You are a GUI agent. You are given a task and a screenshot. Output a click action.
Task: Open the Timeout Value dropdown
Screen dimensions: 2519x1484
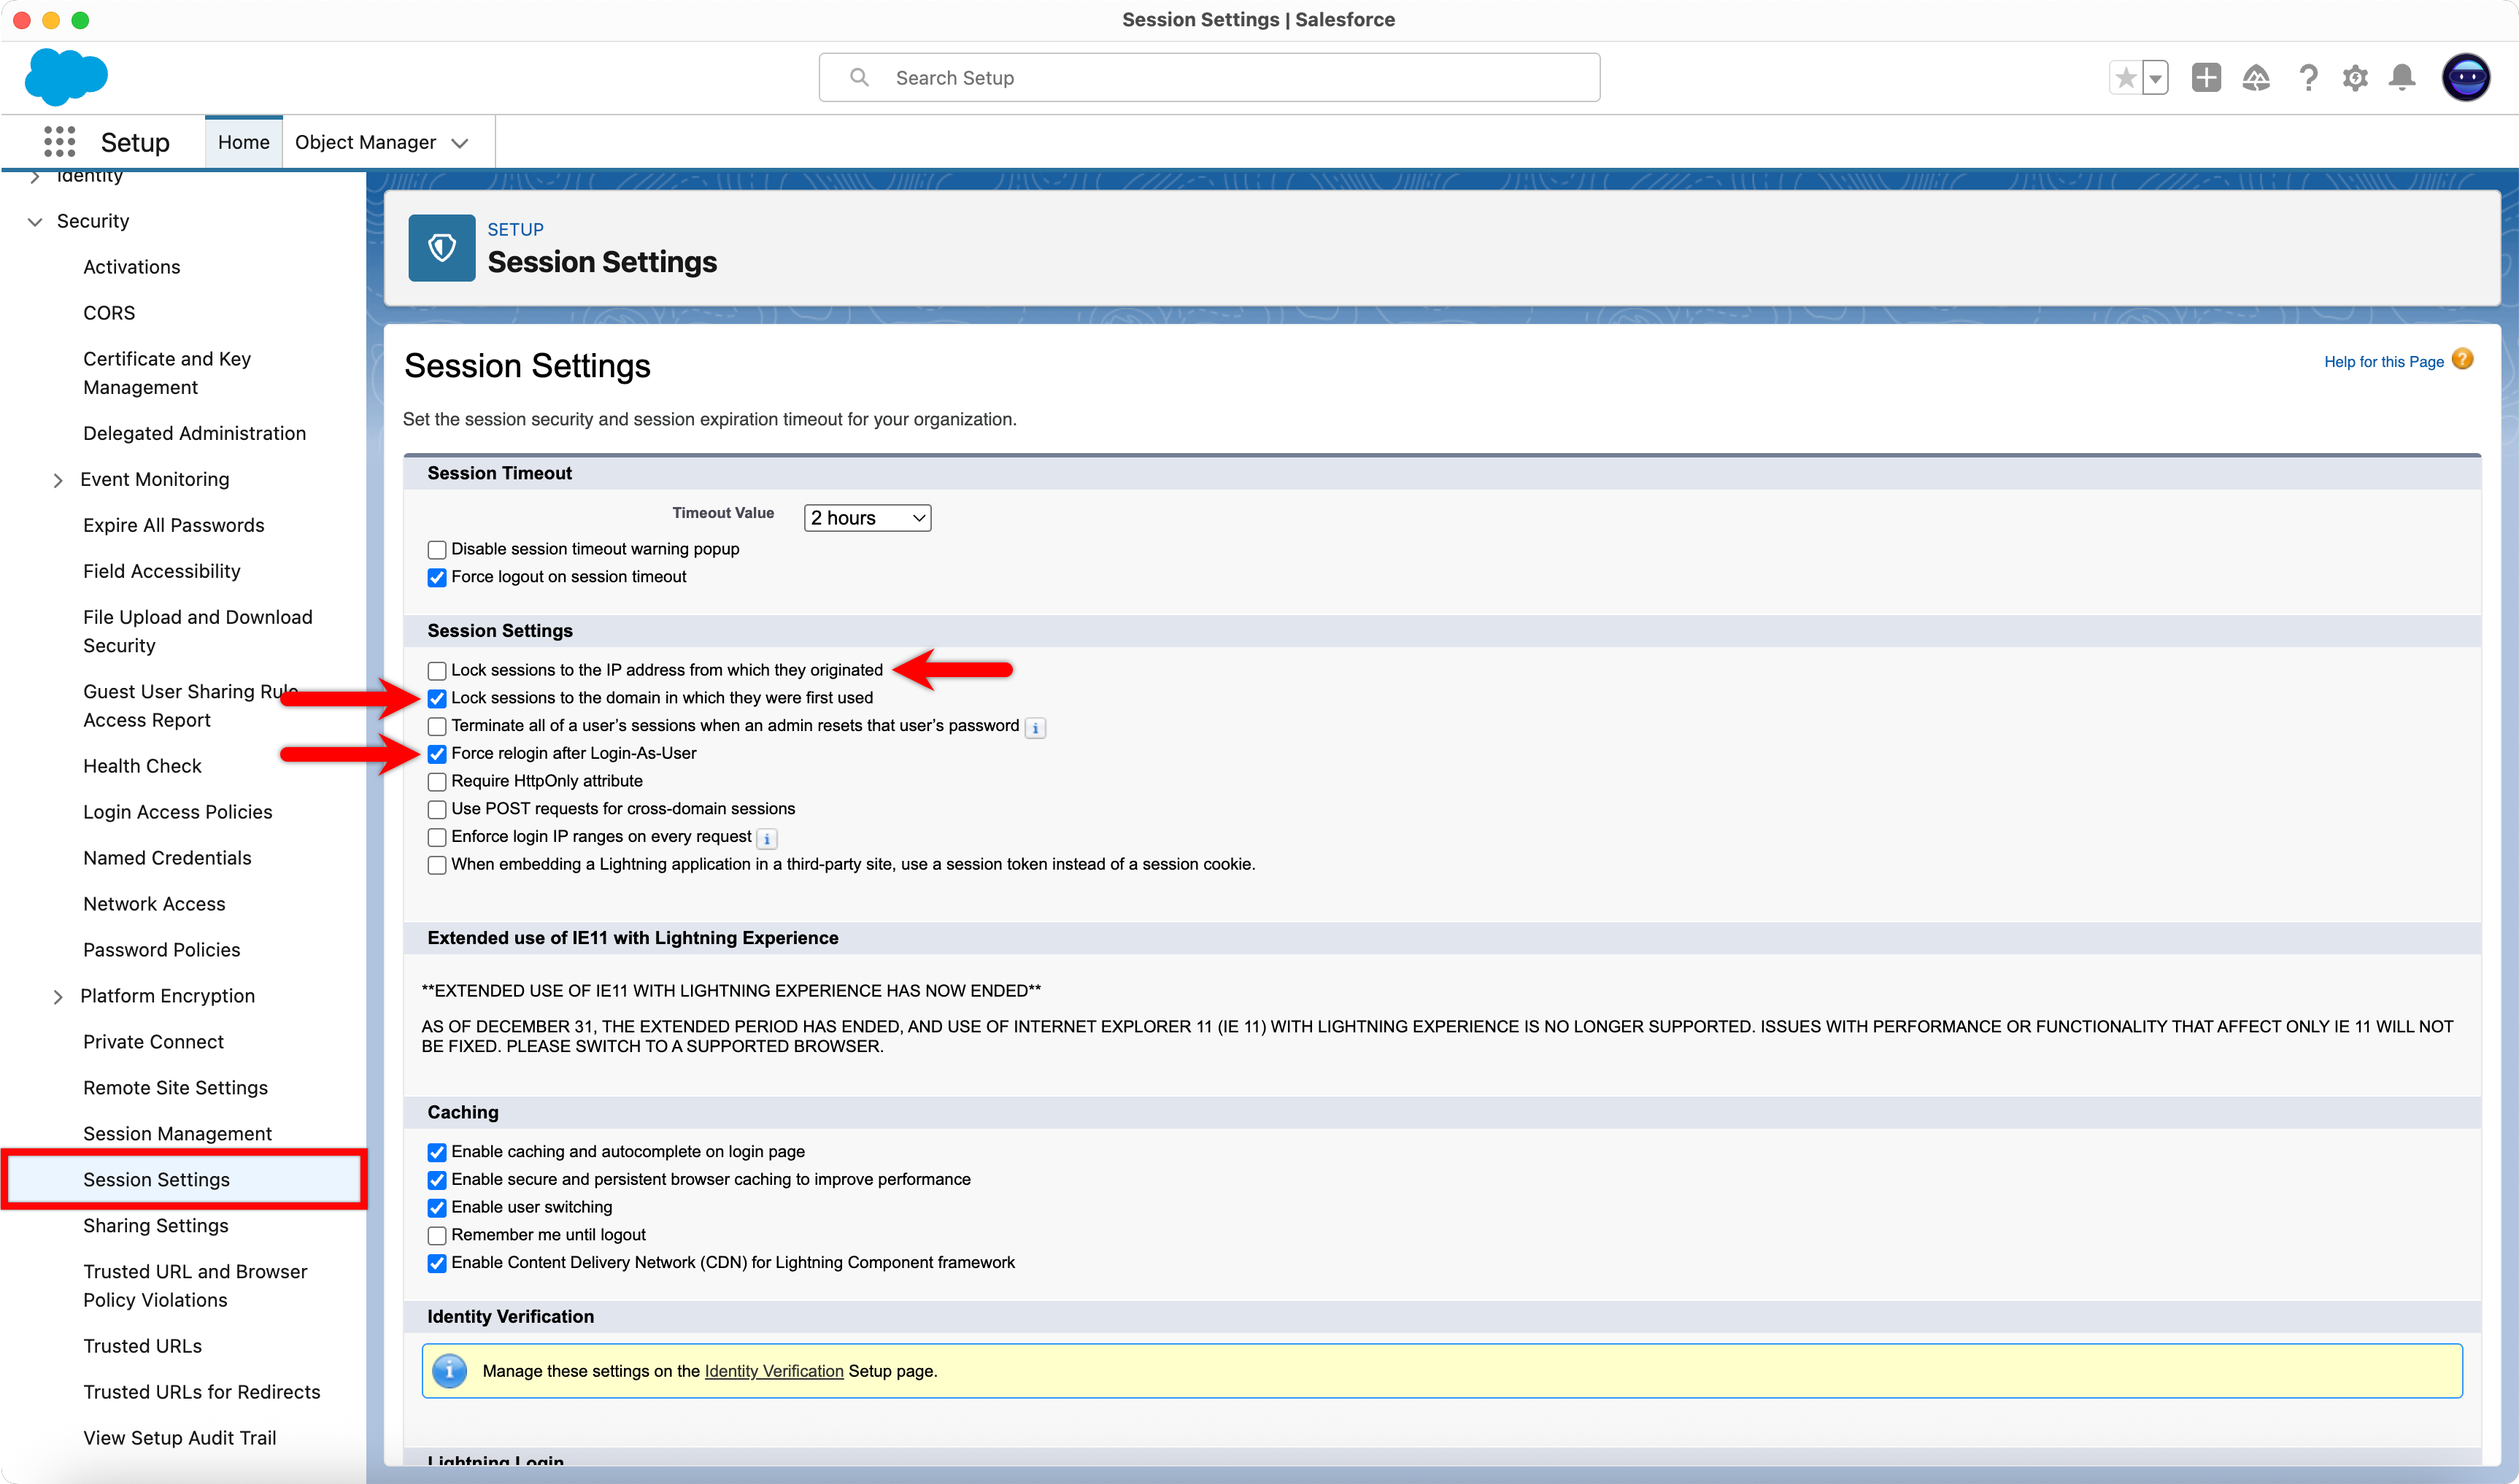coord(867,518)
